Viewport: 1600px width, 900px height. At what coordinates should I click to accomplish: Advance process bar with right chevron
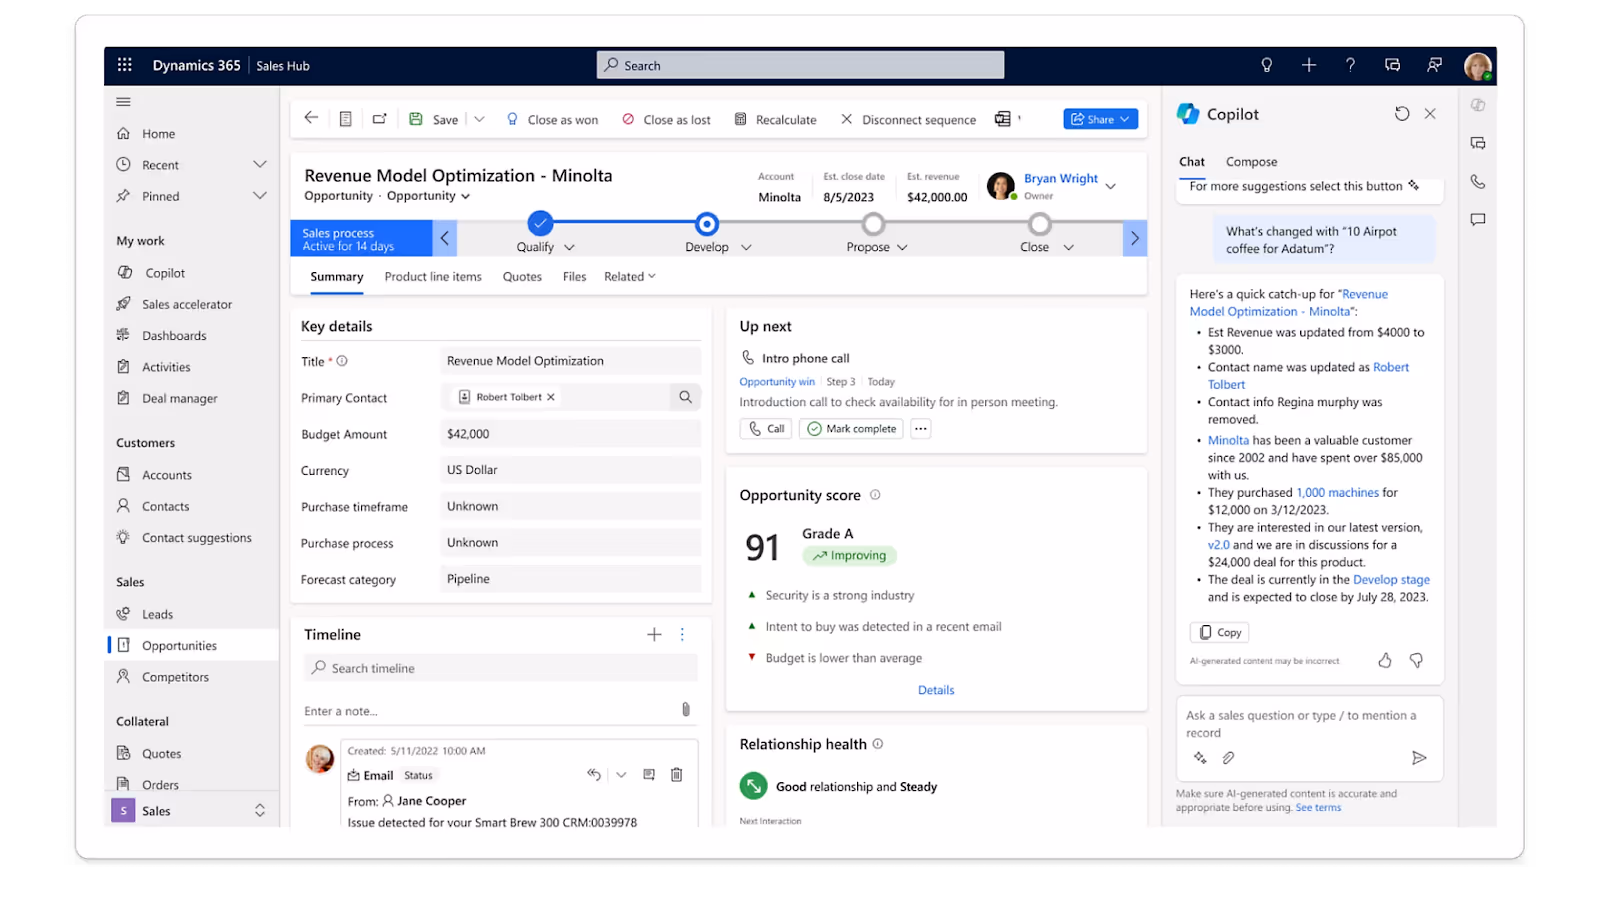coord(1135,238)
